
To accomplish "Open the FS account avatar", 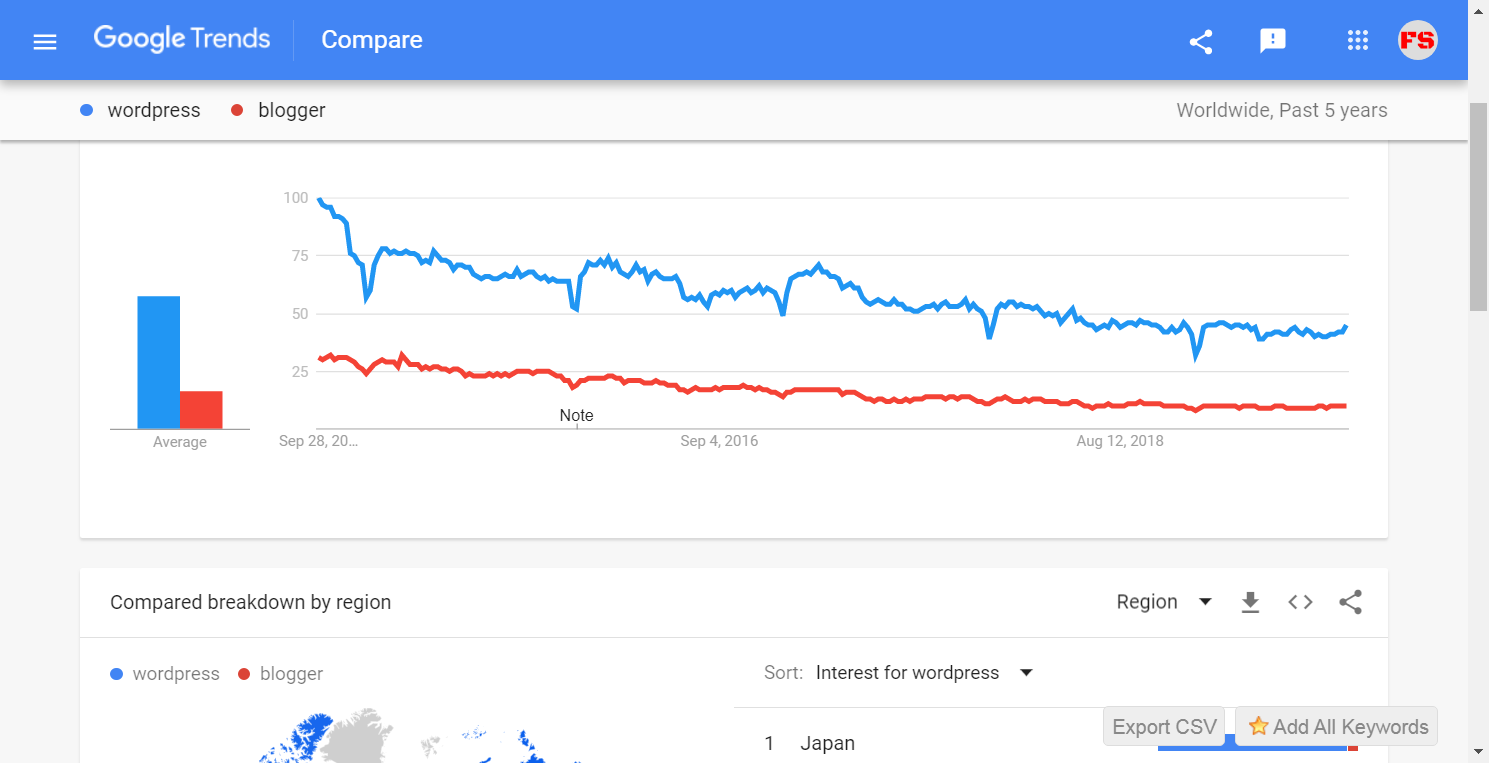I will click(x=1417, y=41).
